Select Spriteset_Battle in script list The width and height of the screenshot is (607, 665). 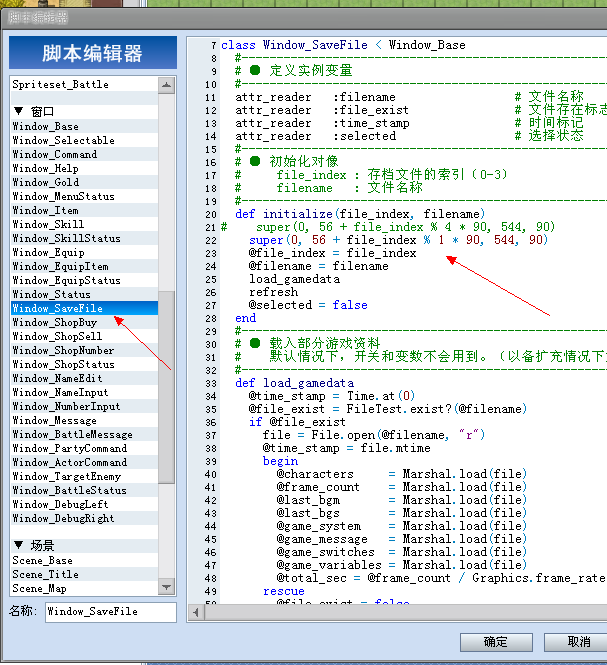tap(84, 84)
